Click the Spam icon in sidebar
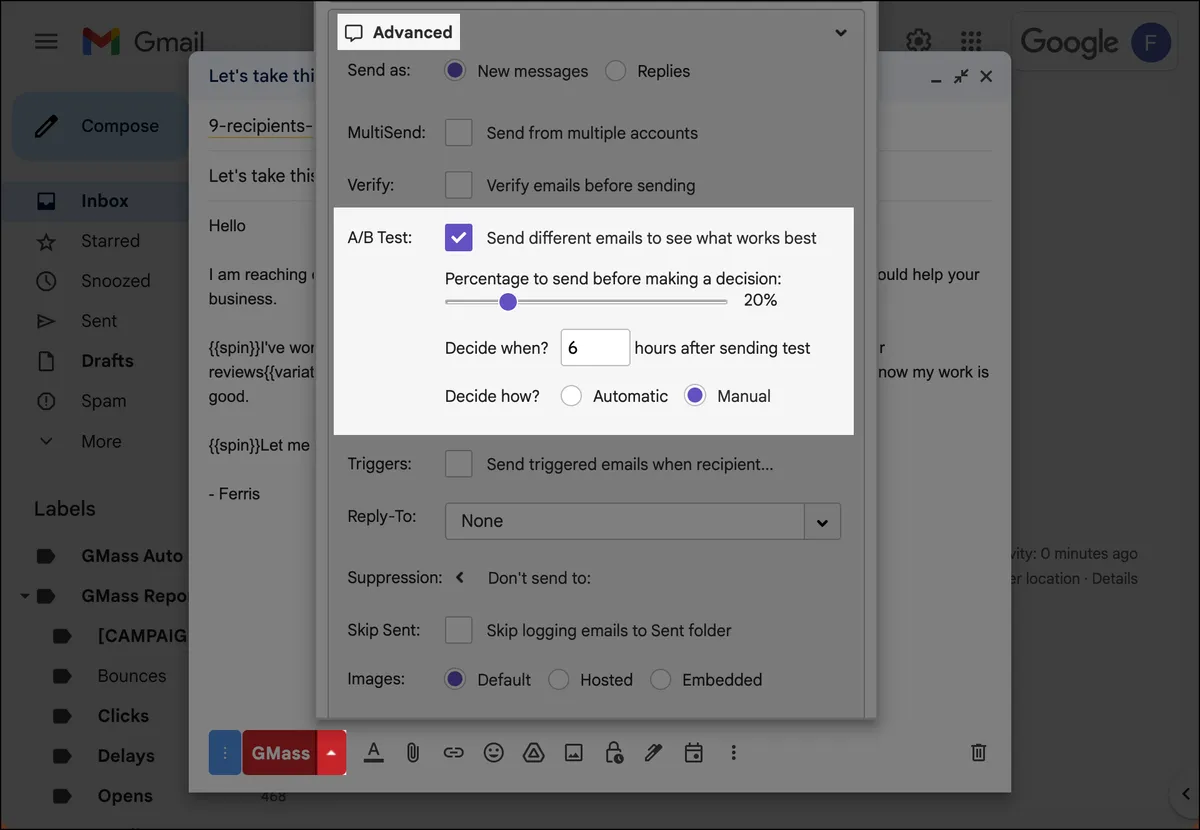 (x=46, y=401)
